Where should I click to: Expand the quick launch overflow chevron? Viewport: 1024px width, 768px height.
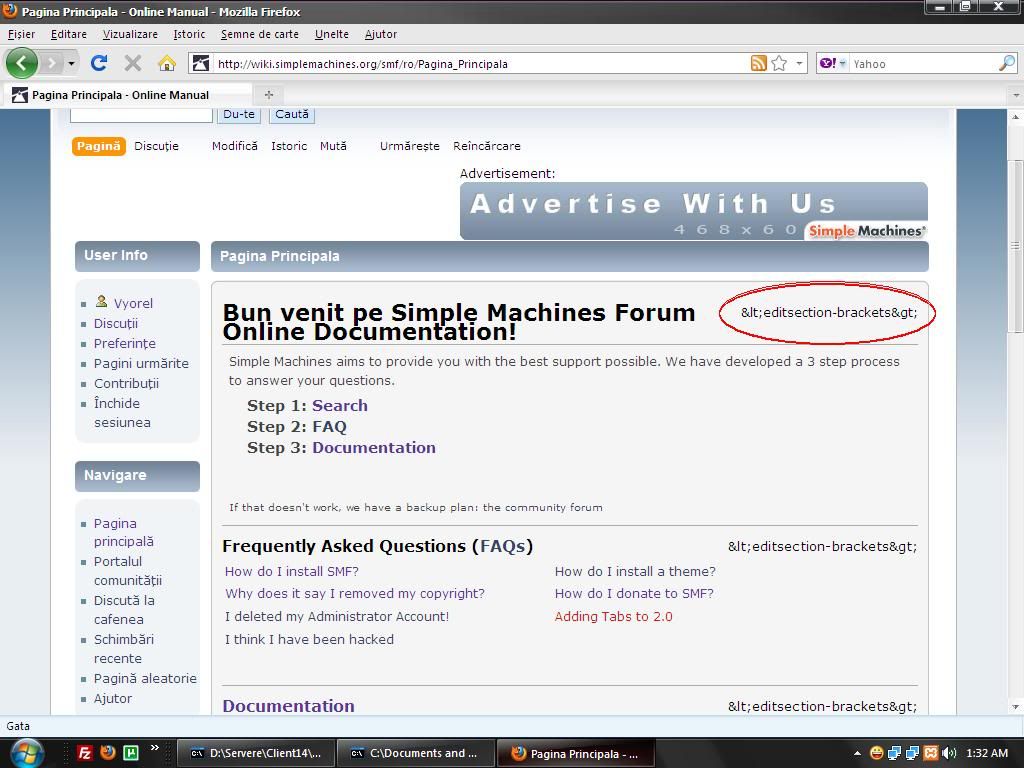point(155,747)
